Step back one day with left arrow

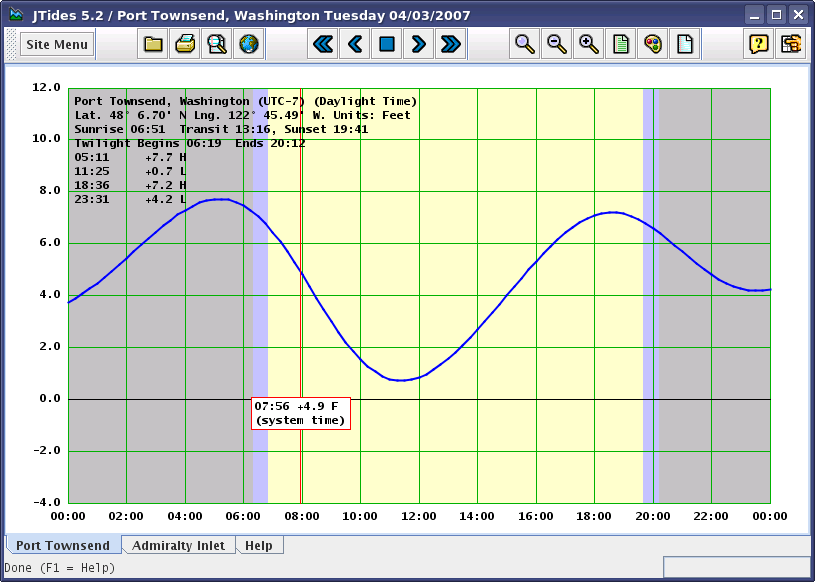tap(354, 43)
